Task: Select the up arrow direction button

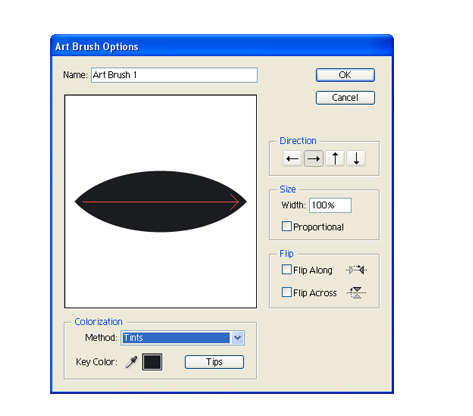Action: click(x=335, y=158)
